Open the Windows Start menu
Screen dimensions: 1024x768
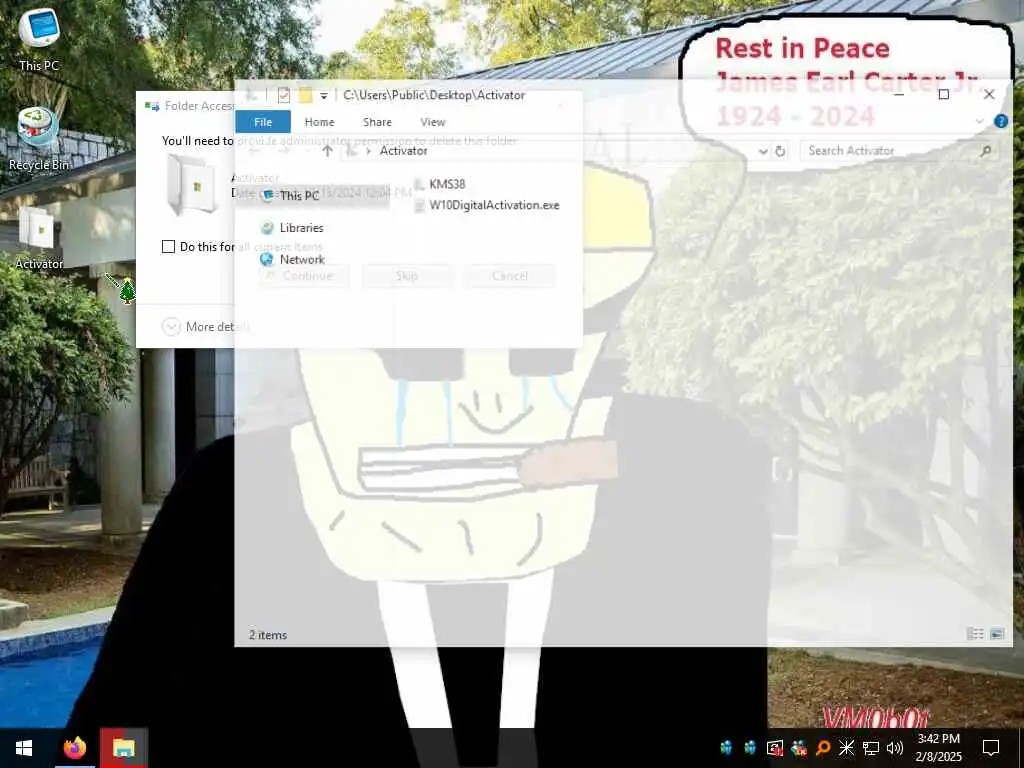[24, 748]
